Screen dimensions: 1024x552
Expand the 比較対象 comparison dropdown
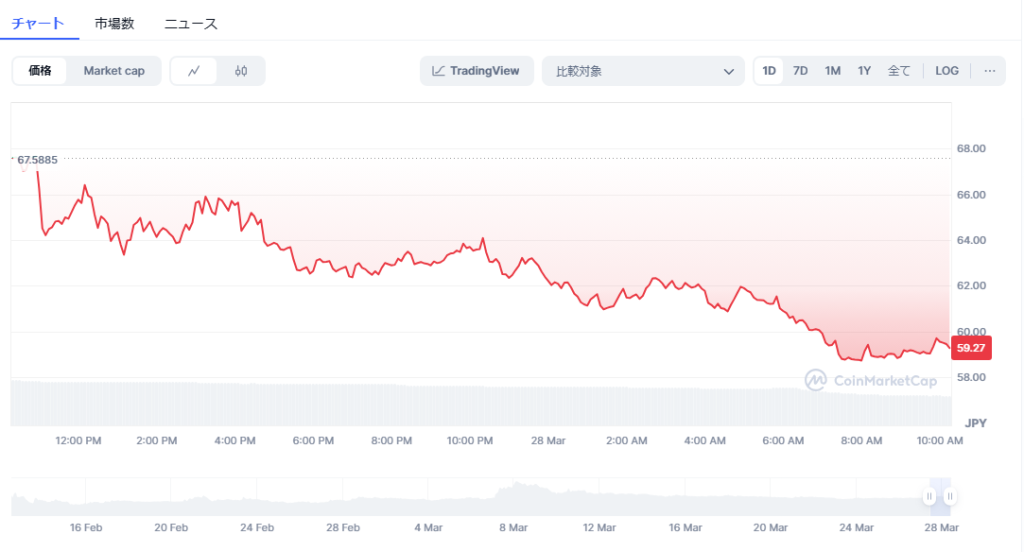coord(644,71)
